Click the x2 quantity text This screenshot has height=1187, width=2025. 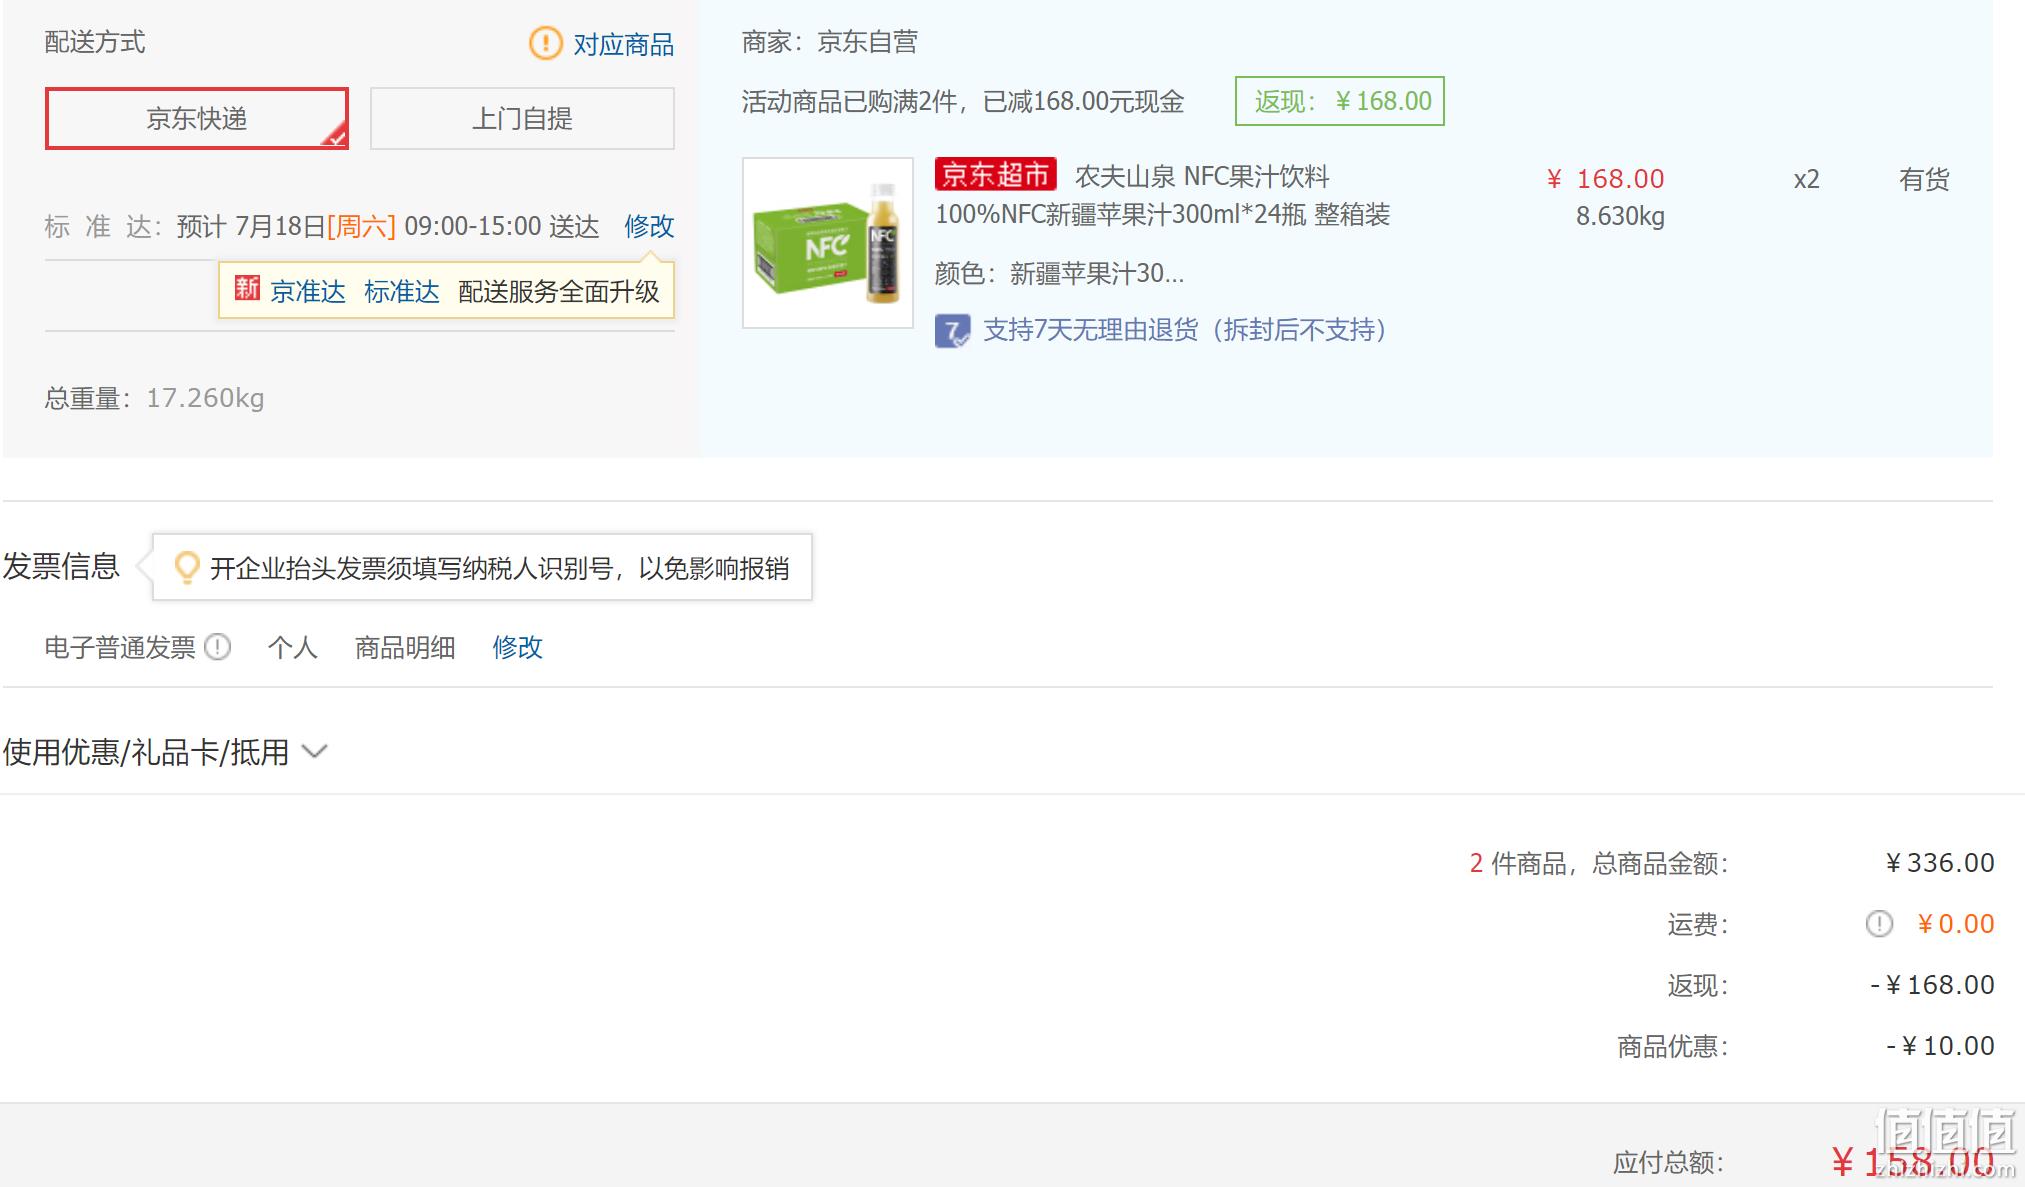click(1806, 179)
